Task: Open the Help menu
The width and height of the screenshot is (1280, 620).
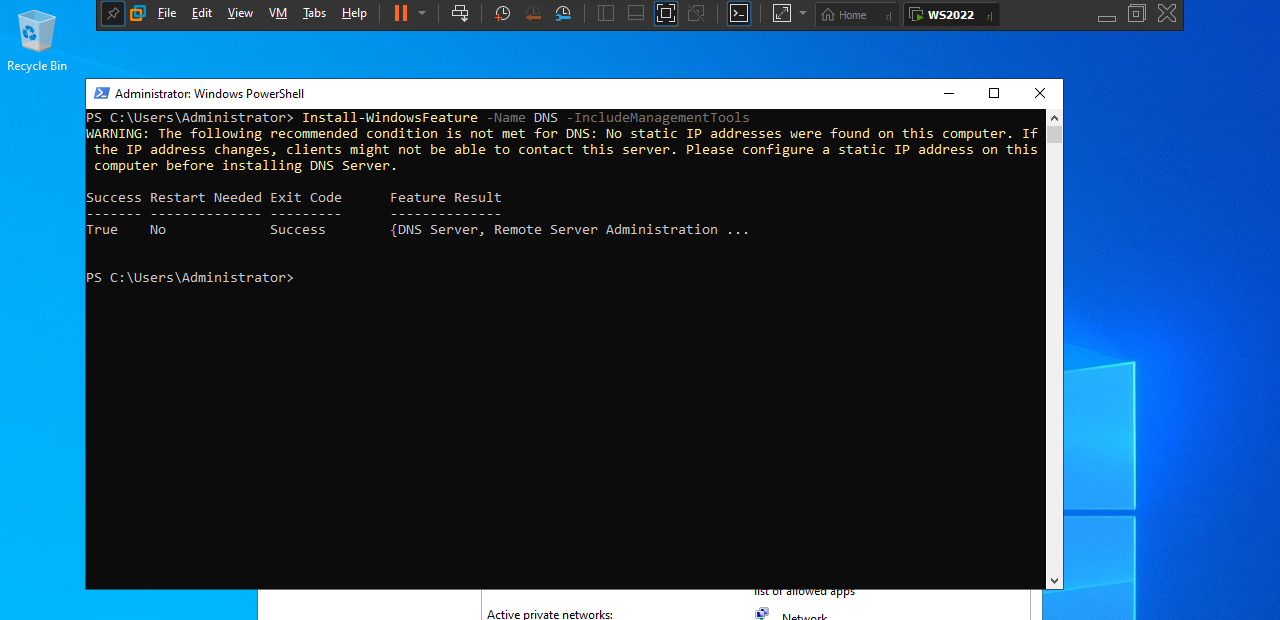Action: pyautogui.click(x=354, y=14)
